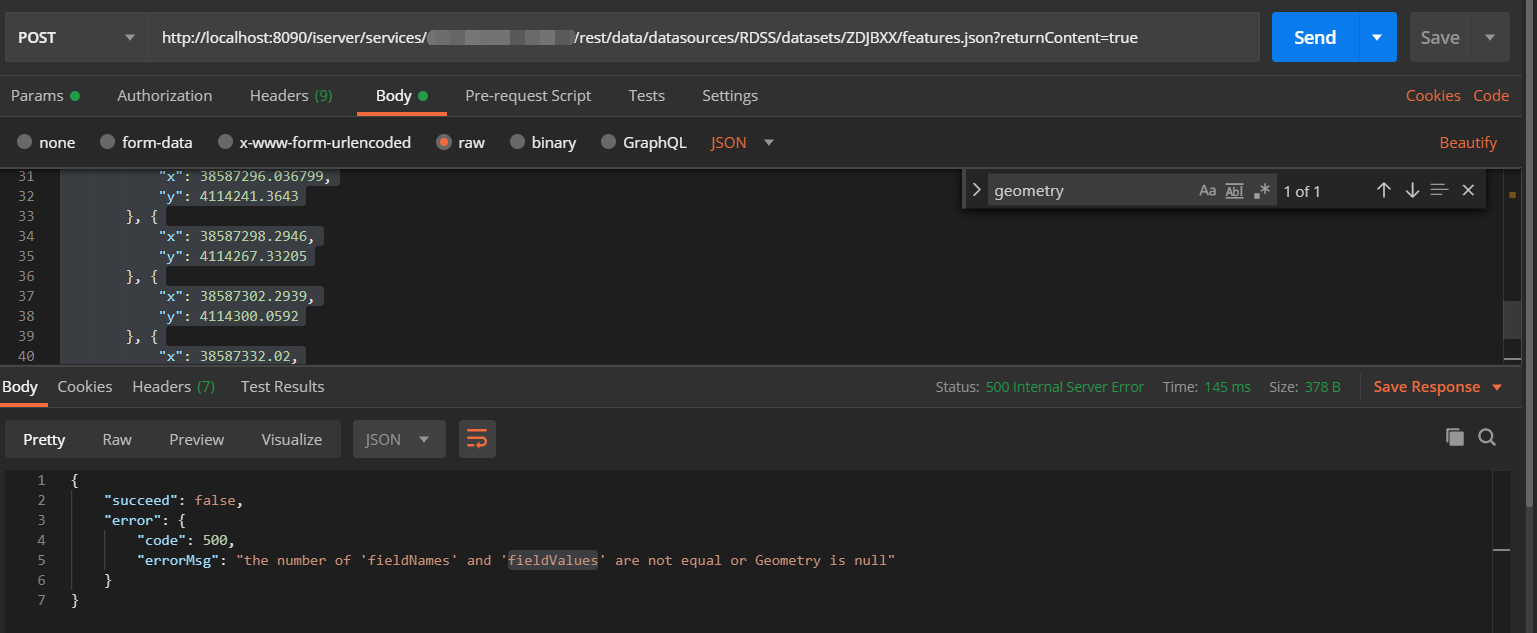1537x633 pixels.
Task: Select Visualize response view
Action: pos(292,439)
